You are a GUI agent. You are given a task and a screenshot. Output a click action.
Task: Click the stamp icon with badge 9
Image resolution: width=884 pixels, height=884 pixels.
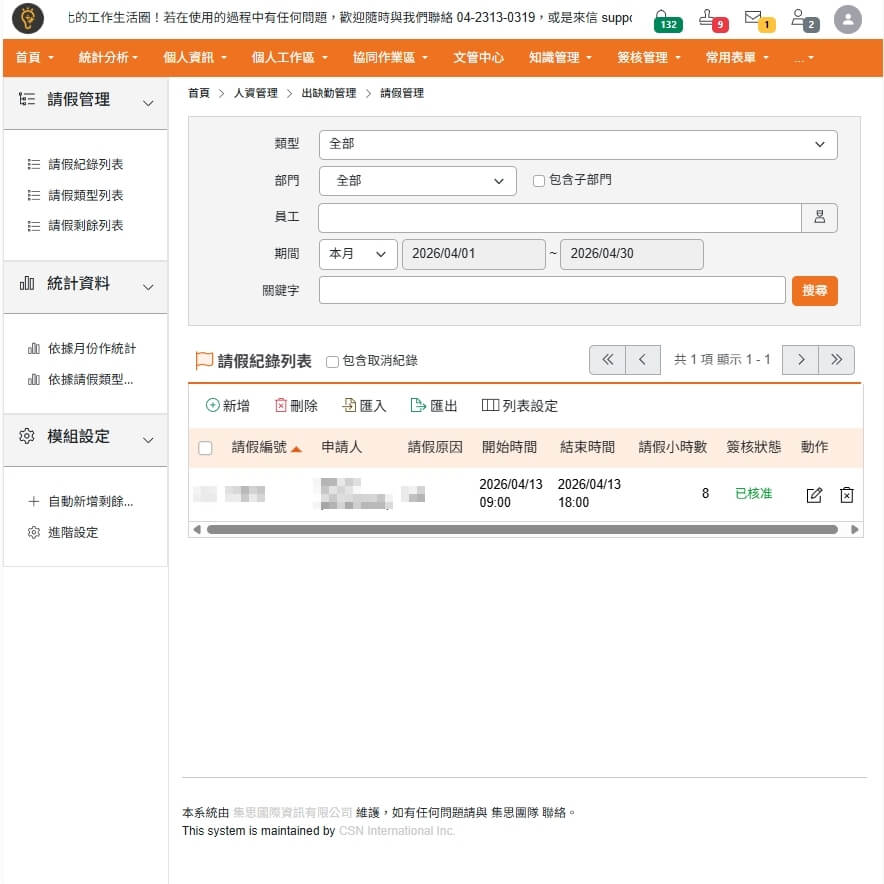(x=709, y=18)
